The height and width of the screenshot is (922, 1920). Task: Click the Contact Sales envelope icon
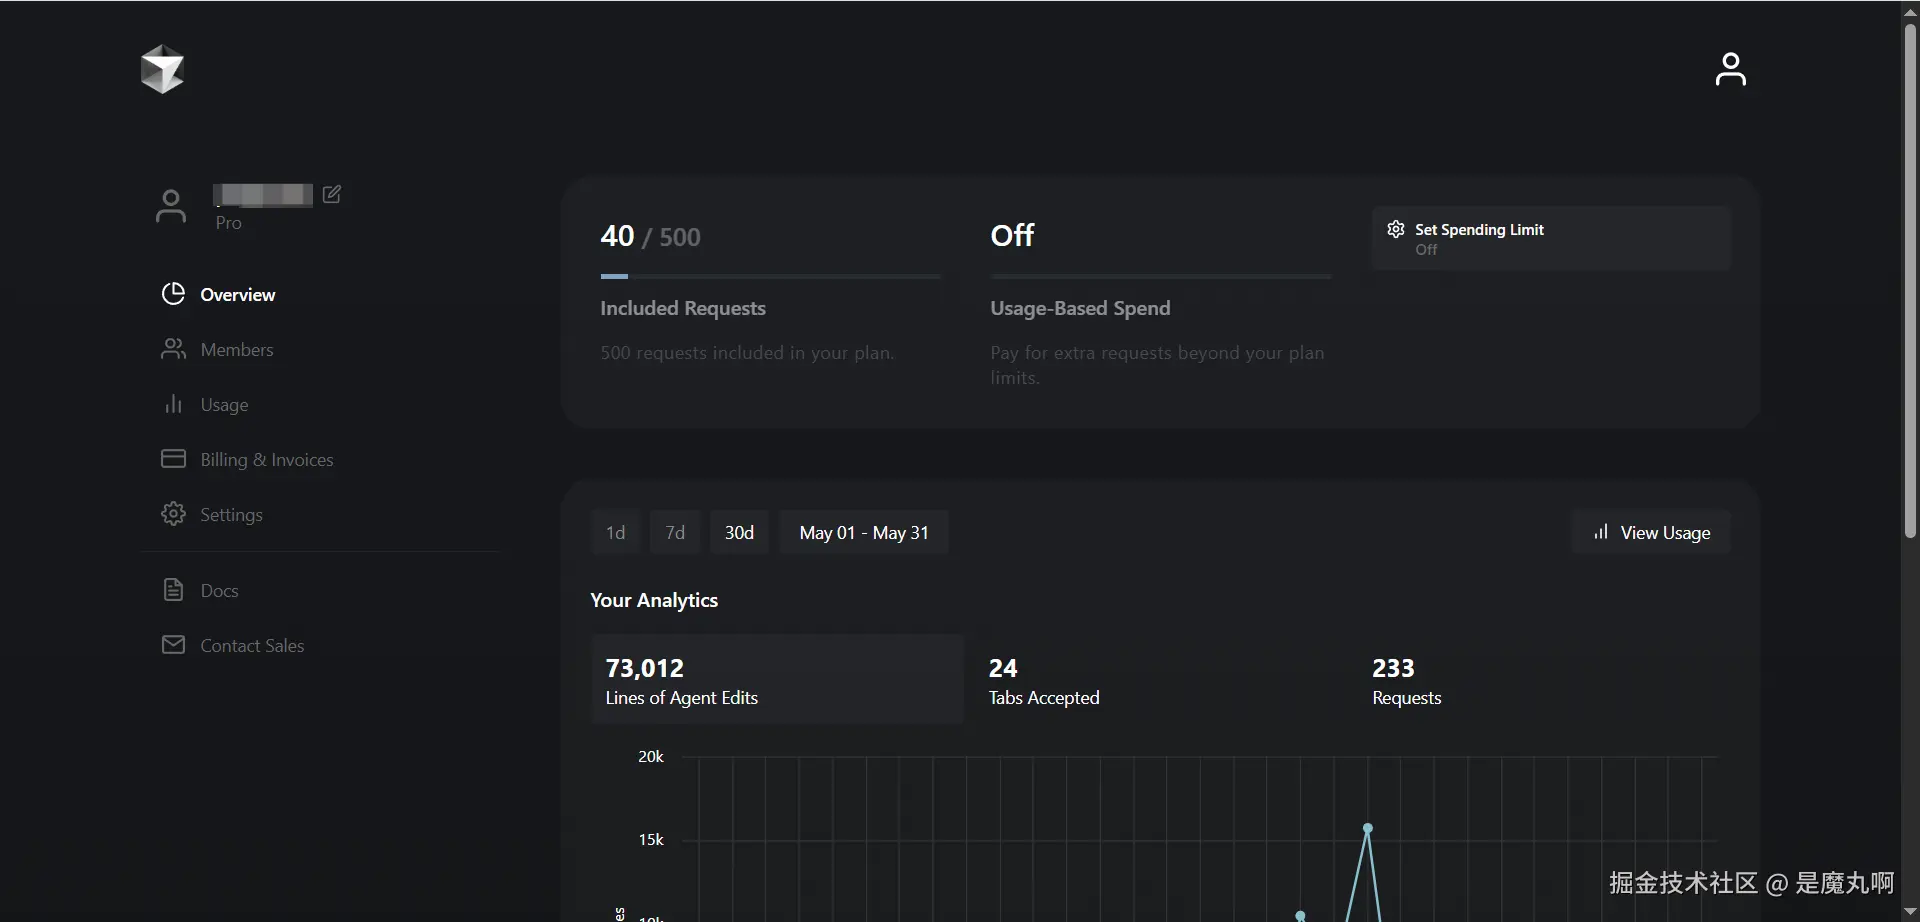click(x=173, y=645)
